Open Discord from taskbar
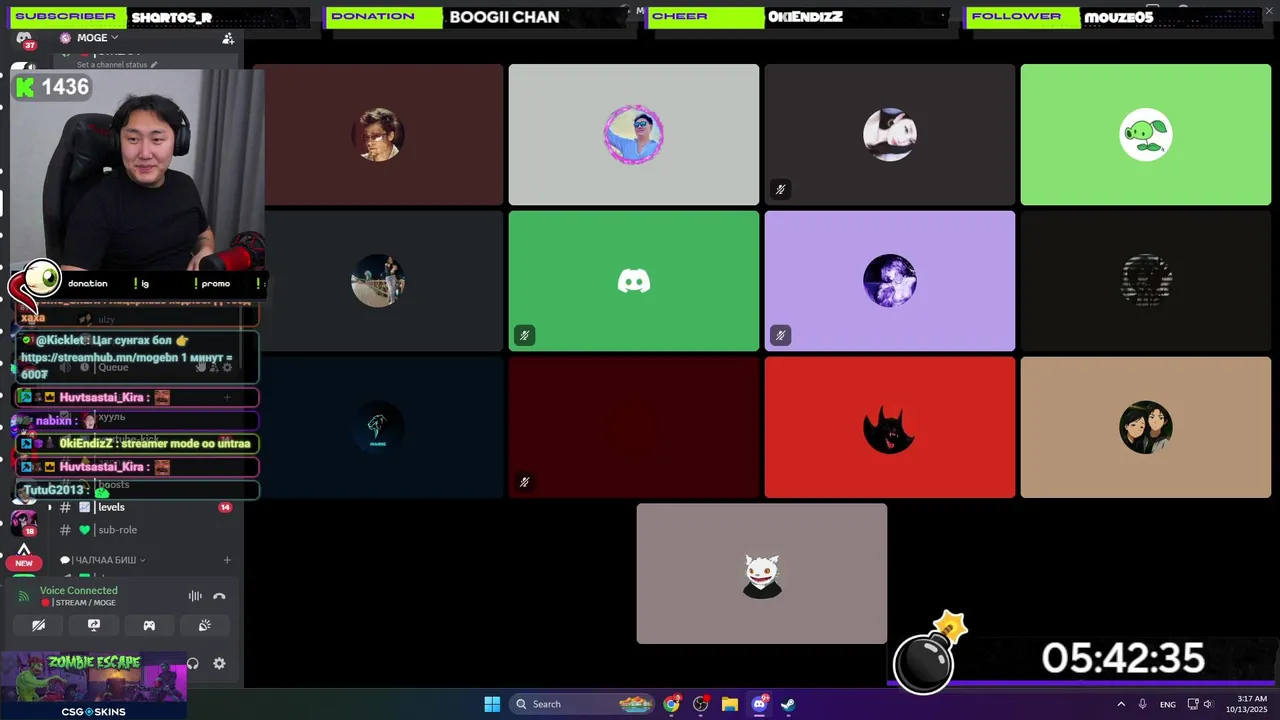This screenshot has height=720, width=1280. coord(759,704)
